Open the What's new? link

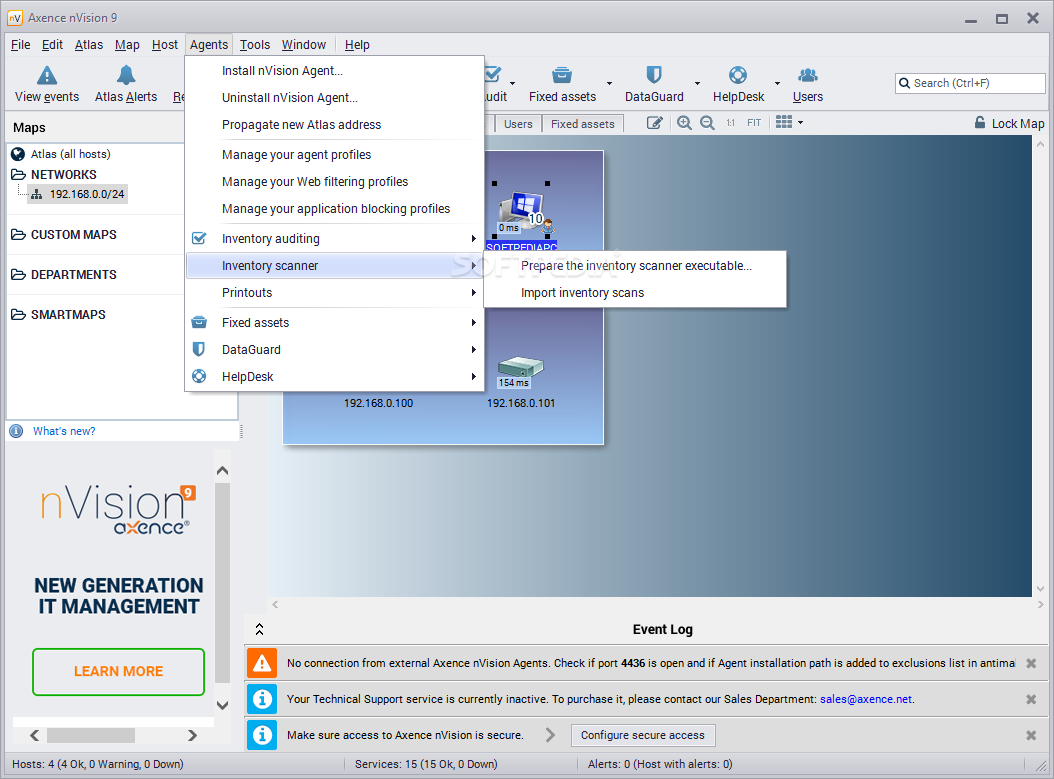tap(64, 432)
